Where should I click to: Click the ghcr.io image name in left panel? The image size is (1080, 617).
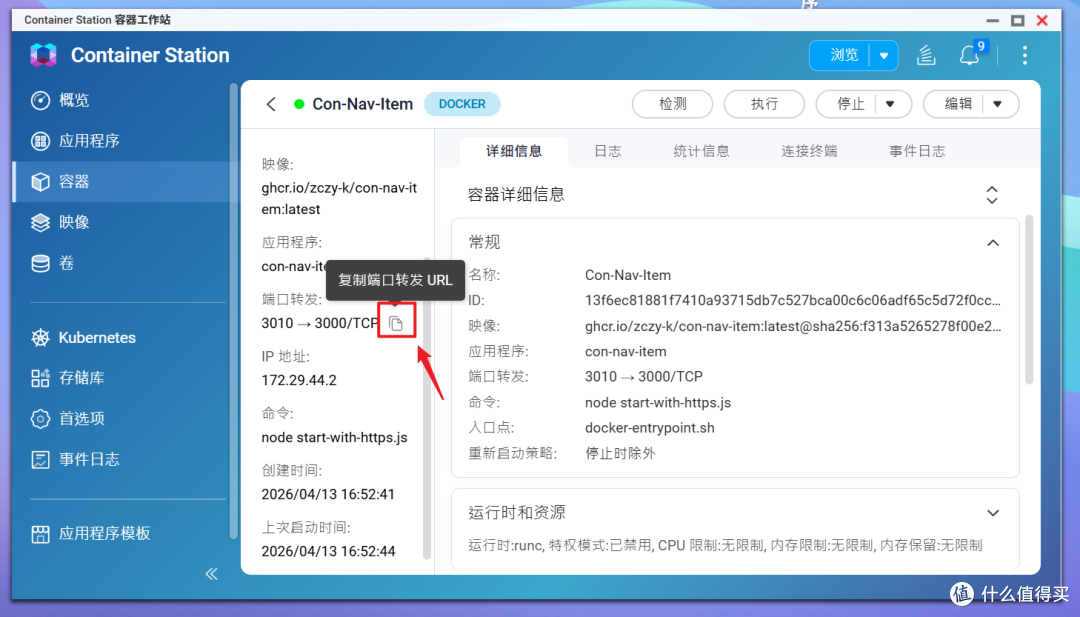click(x=339, y=198)
